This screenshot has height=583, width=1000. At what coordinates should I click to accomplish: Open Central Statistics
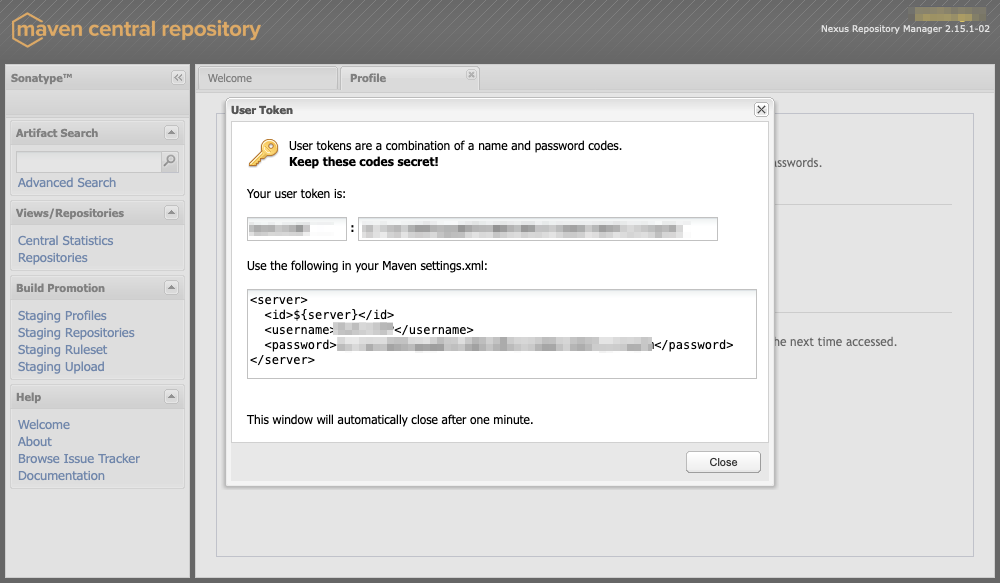tap(66, 240)
